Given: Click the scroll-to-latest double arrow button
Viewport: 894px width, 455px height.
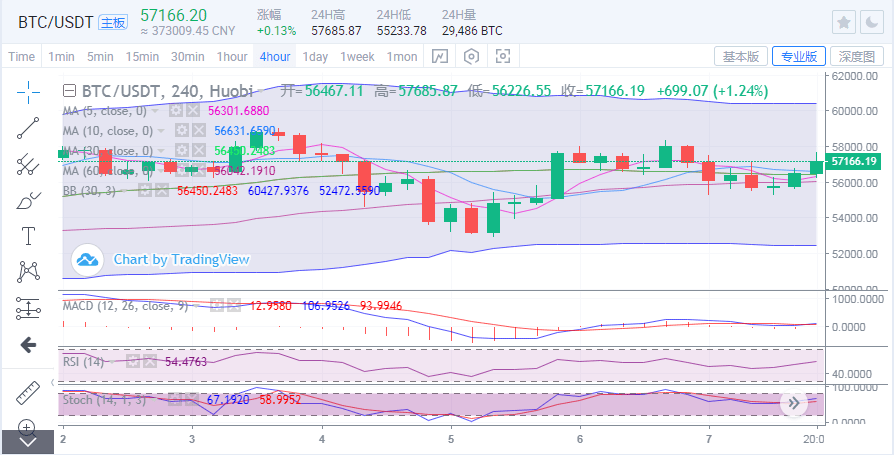Looking at the screenshot, I should [794, 403].
